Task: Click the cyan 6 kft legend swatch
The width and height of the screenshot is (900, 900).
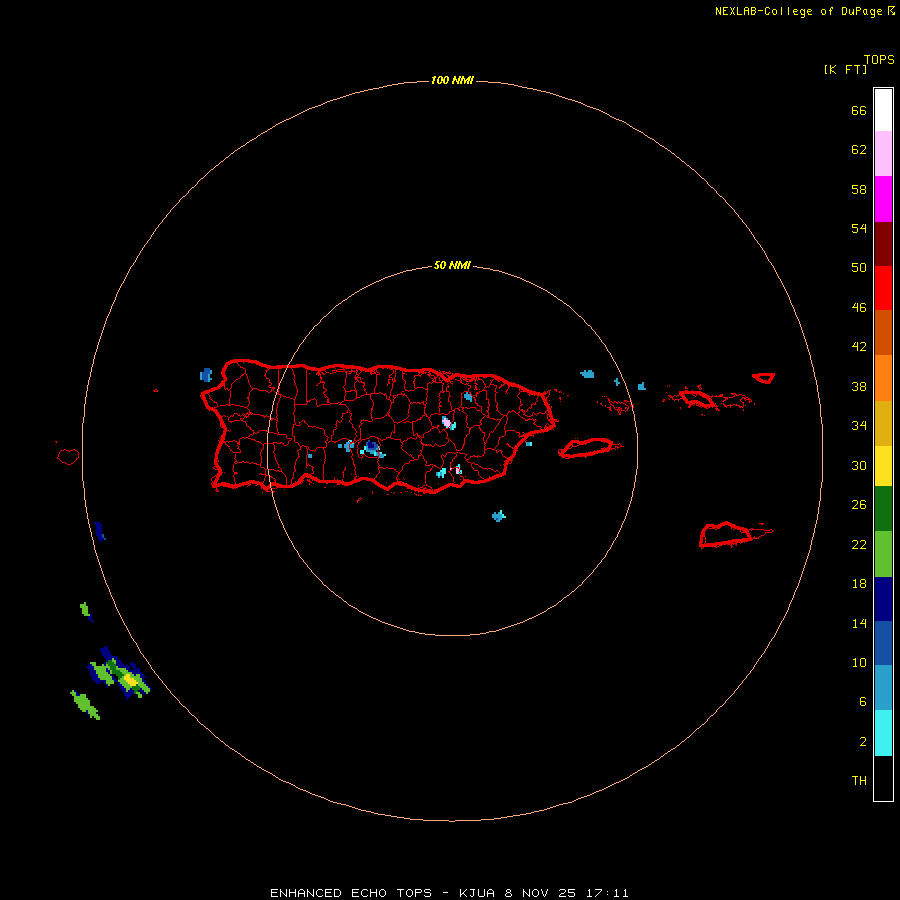Action: [x=883, y=733]
